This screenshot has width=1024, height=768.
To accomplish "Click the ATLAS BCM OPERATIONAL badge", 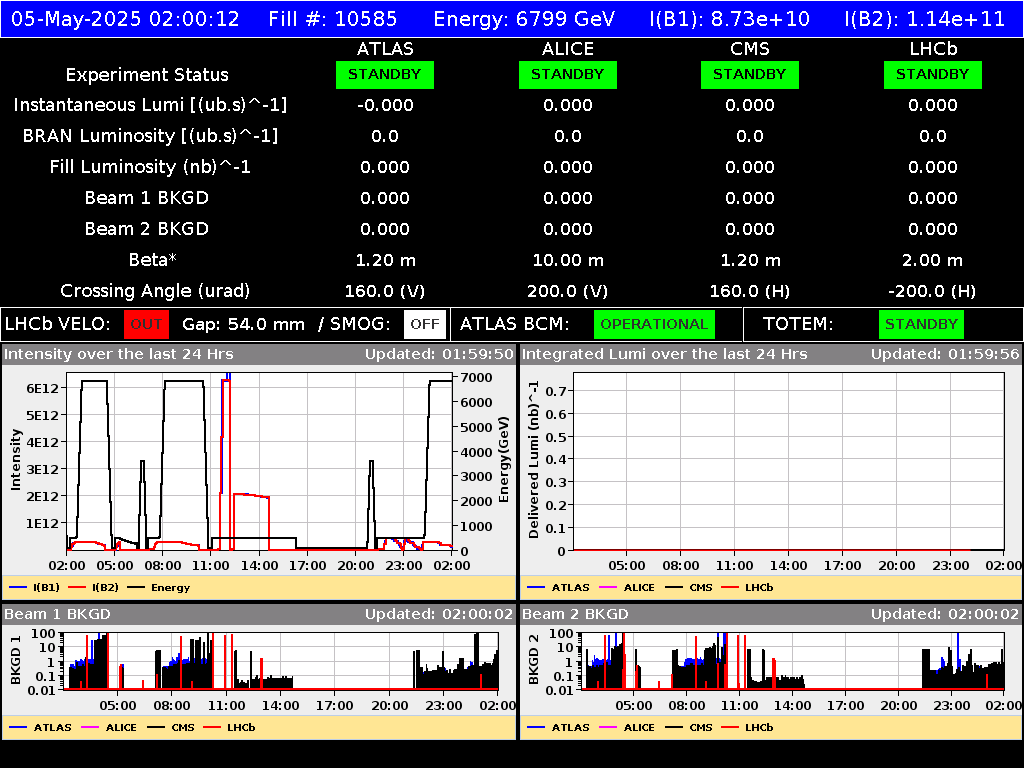I will pyautogui.click(x=654, y=325).
